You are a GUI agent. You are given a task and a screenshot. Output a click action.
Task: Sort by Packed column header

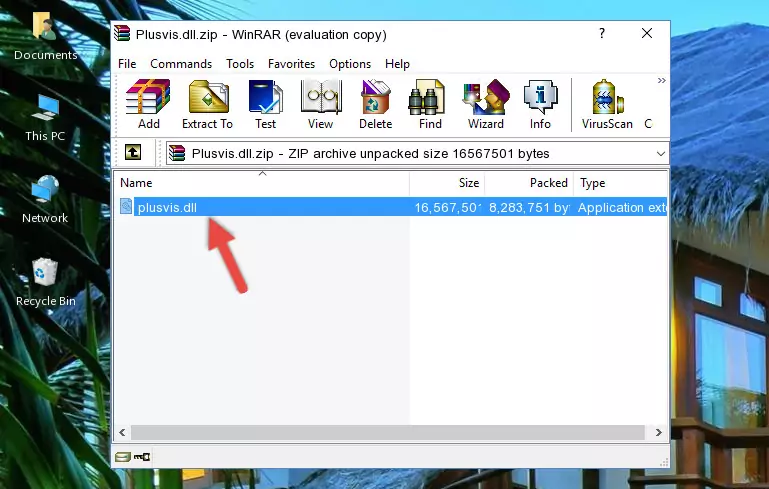coord(529,183)
